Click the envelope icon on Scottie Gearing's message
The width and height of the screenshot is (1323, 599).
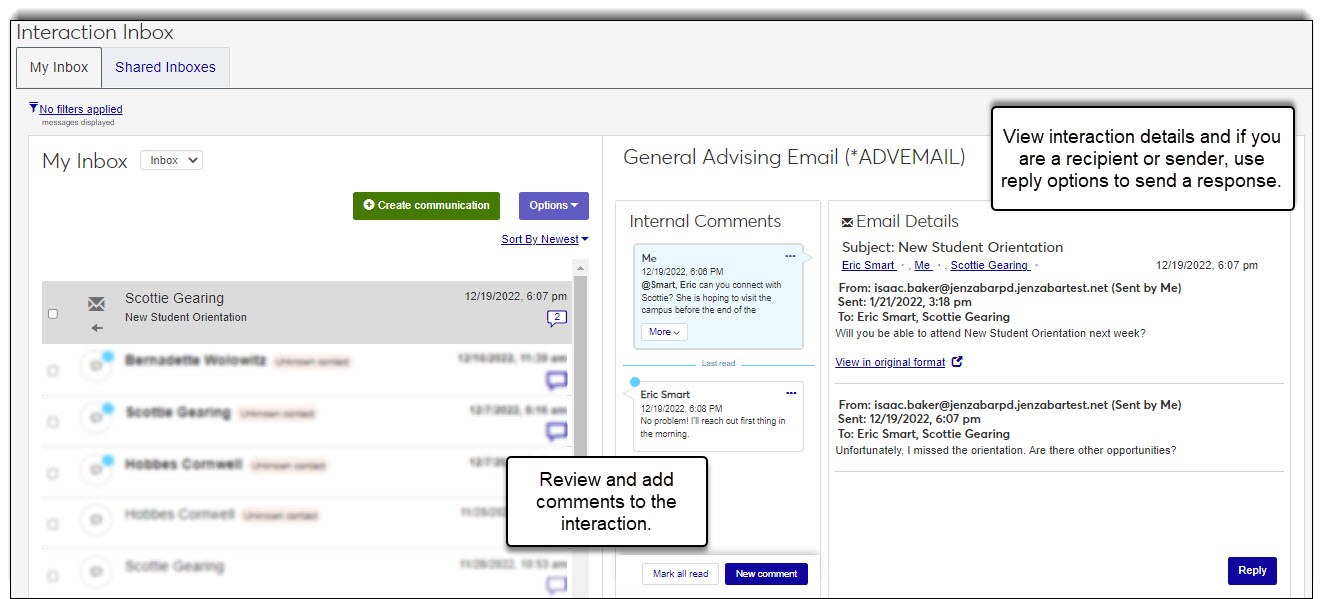click(96, 304)
